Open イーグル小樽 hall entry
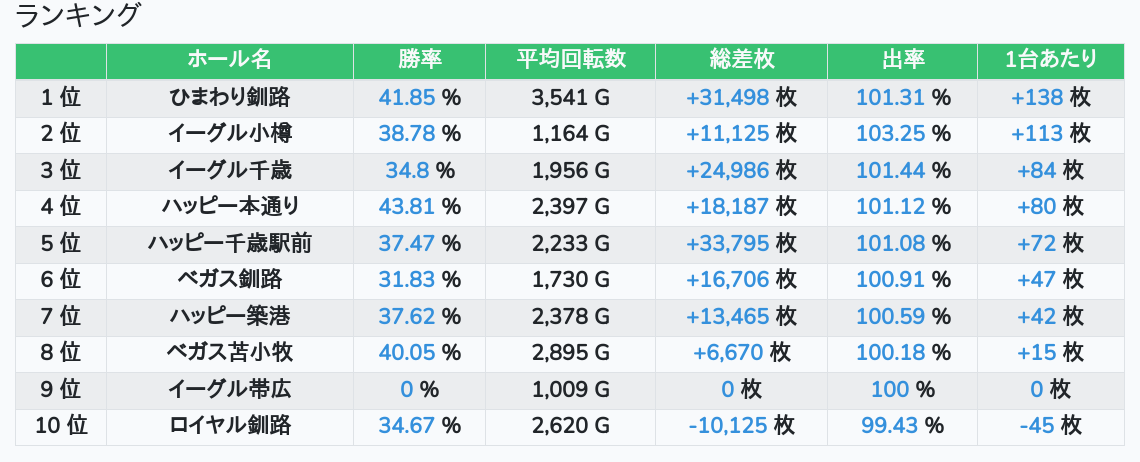Screen dimensions: 1140x462 pos(230,134)
